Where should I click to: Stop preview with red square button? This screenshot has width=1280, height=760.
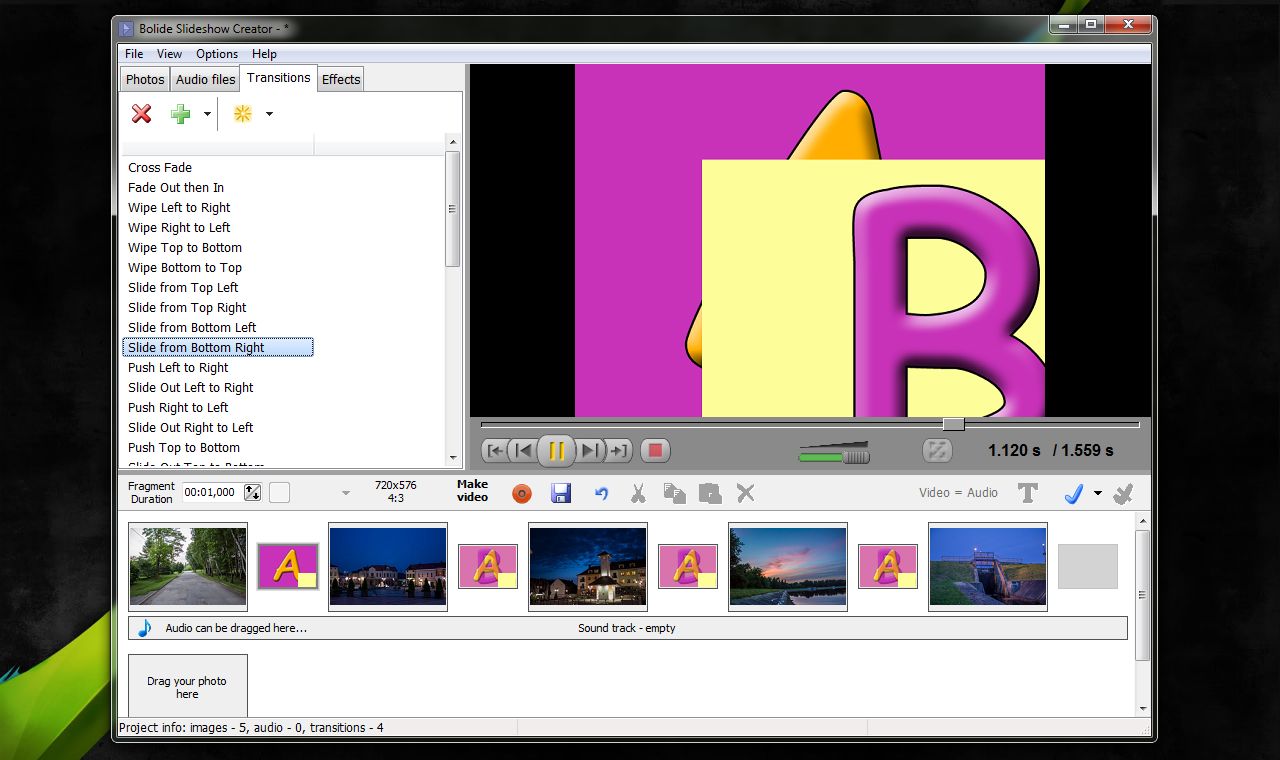655,451
